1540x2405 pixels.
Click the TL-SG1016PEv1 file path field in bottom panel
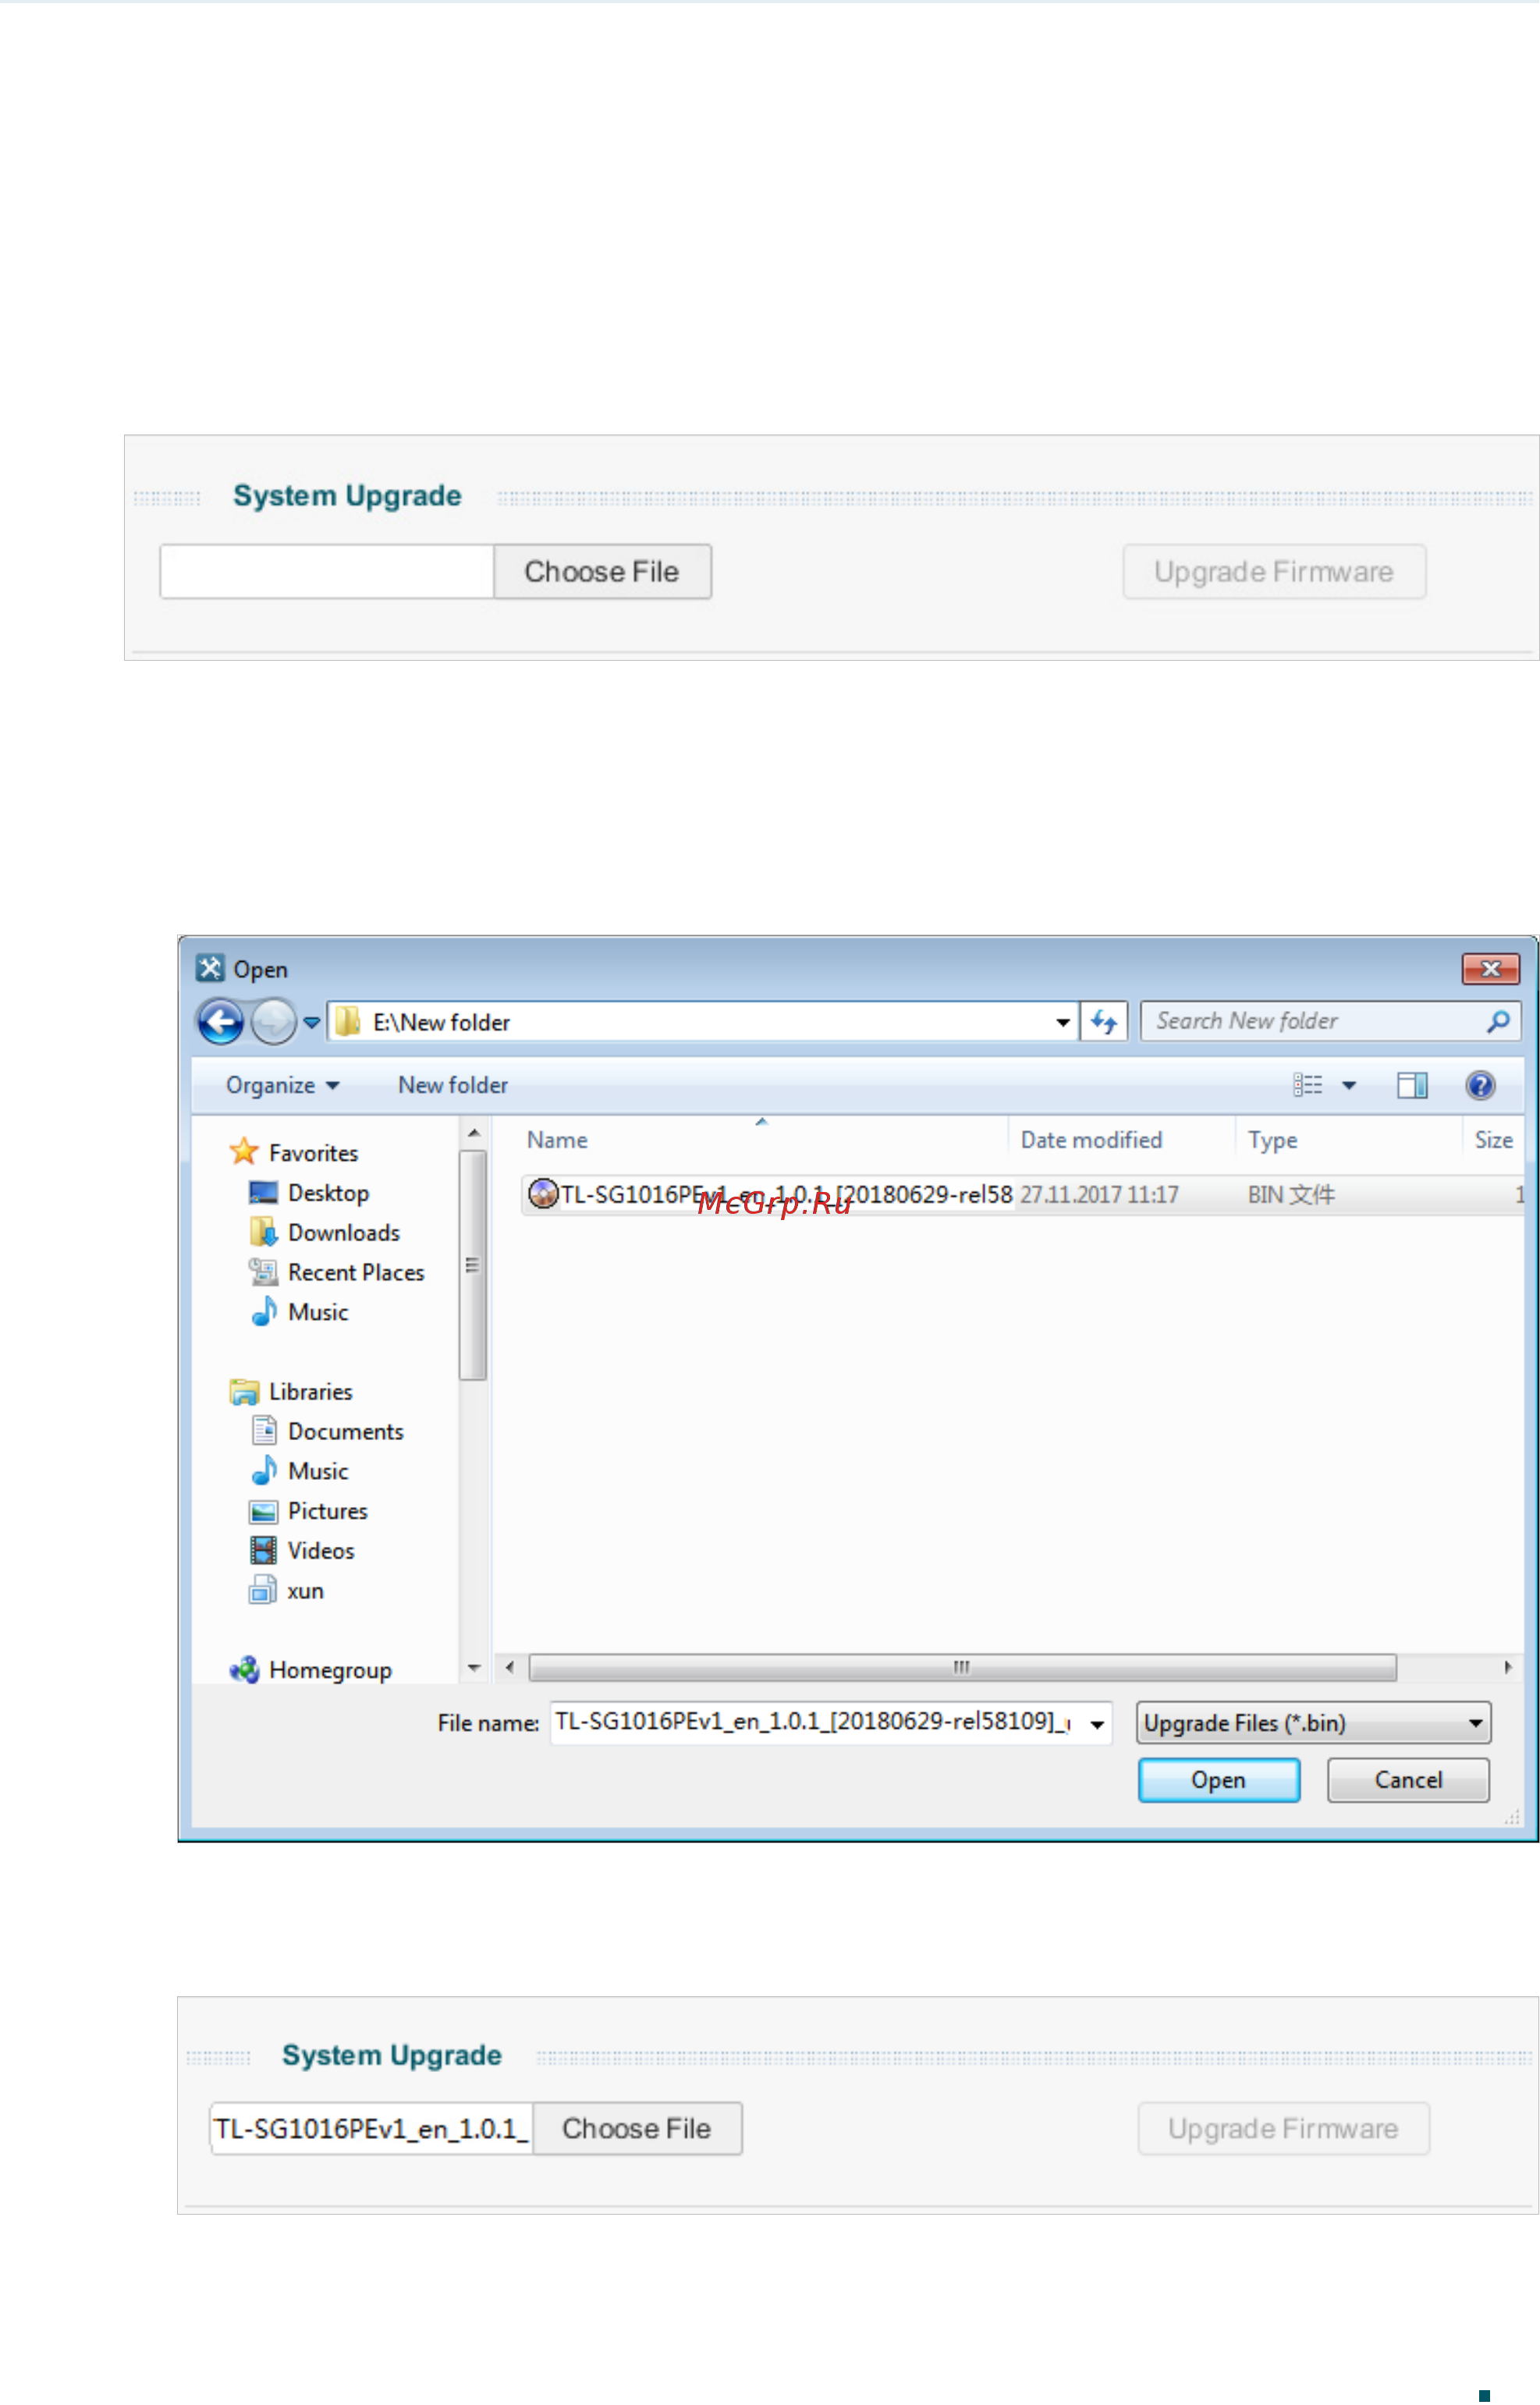click(x=371, y=2129)
